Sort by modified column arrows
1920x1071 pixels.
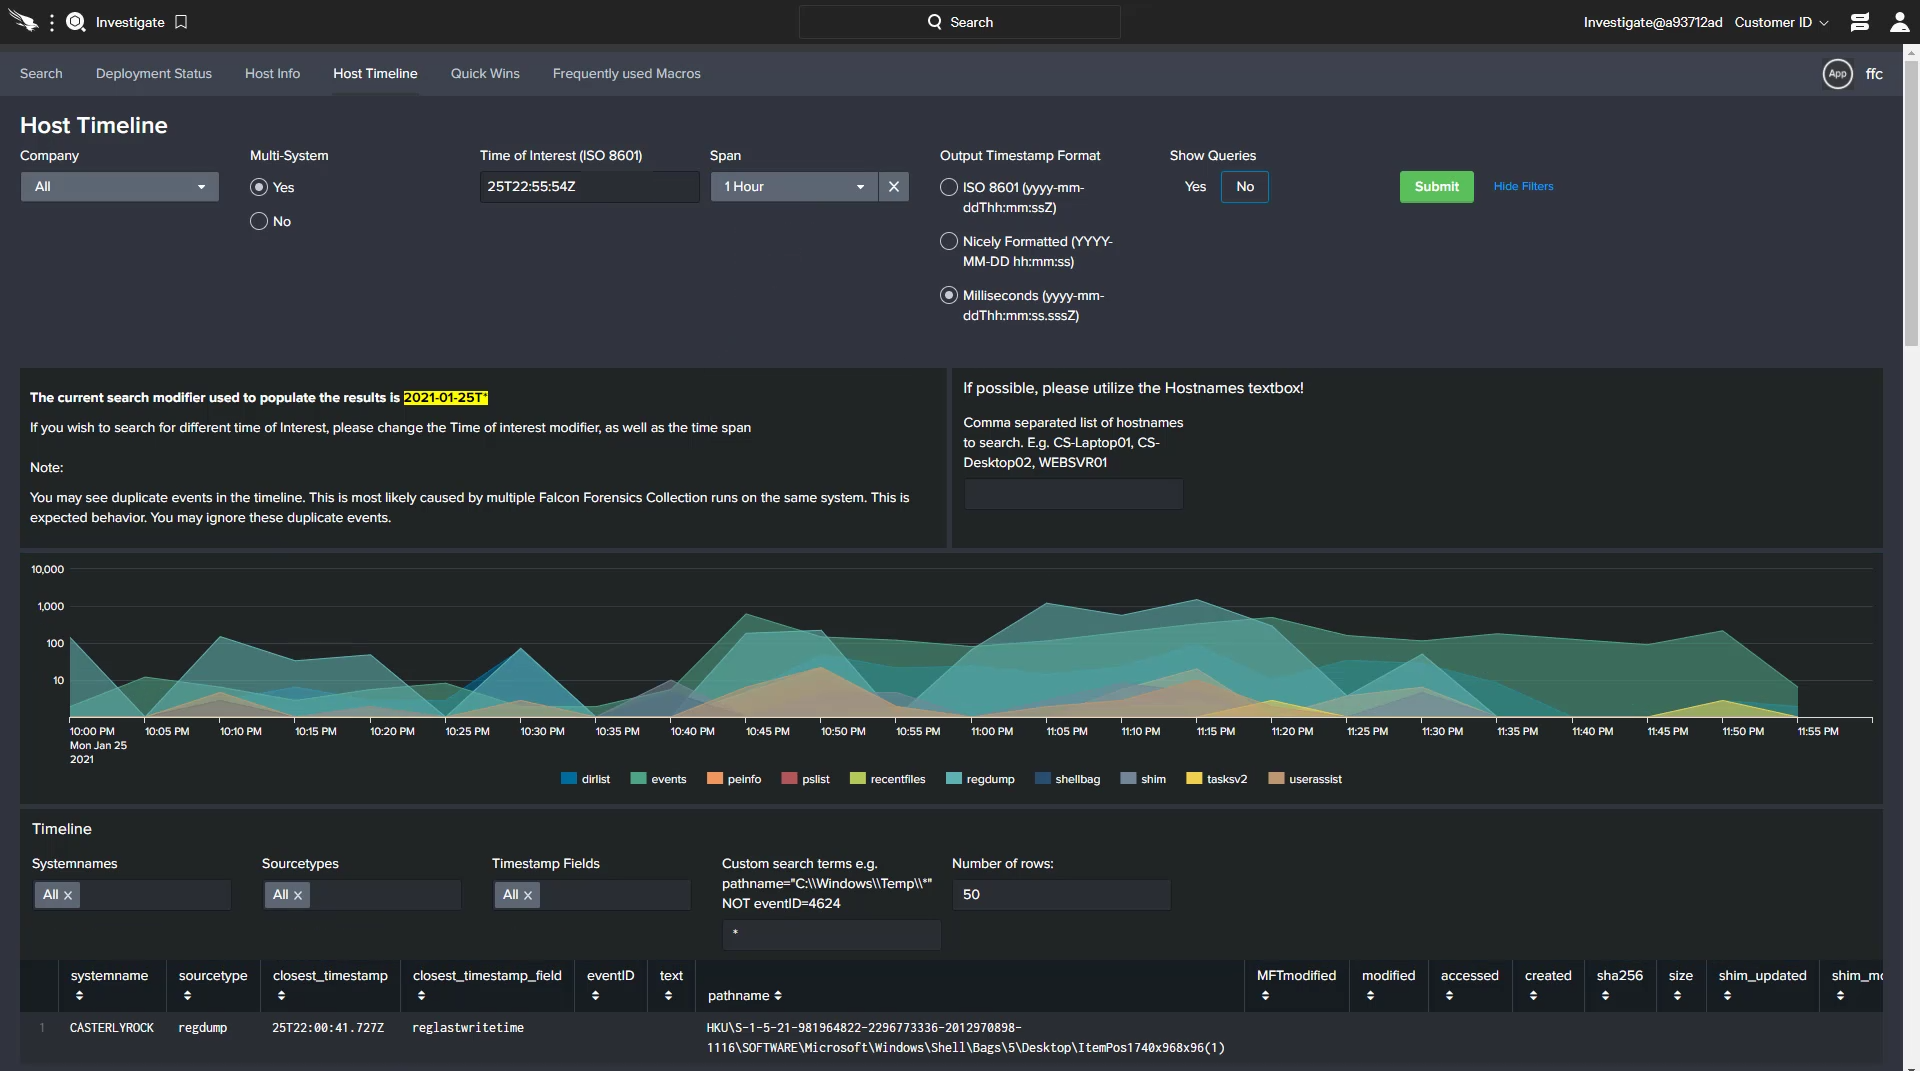(x=1371, y=996)
